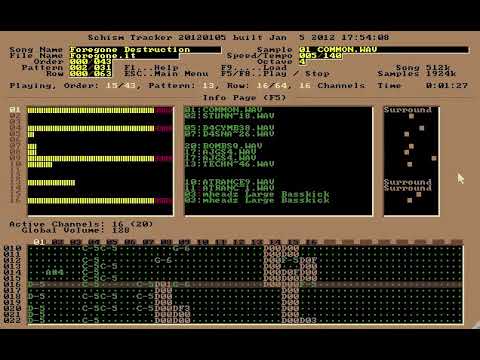Click row number 016 in pattern view

12,284
